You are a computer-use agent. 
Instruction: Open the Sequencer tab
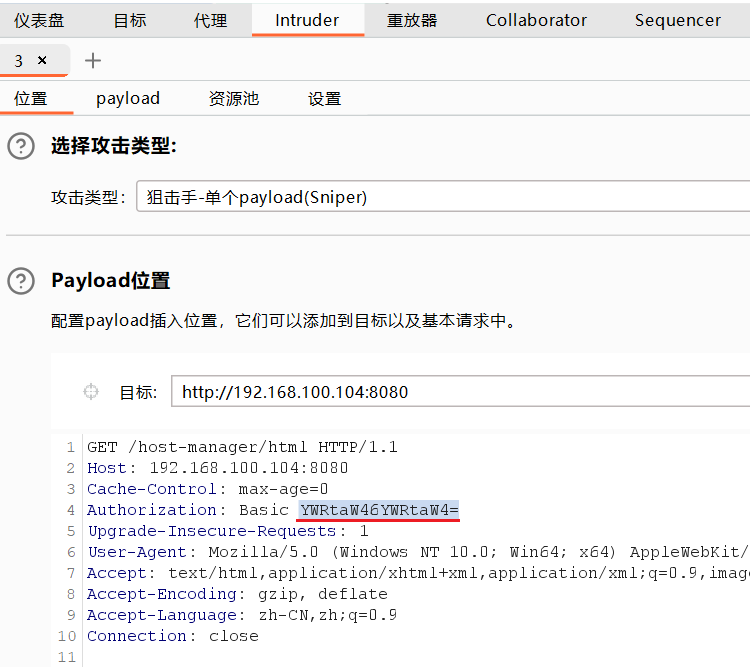click(x=677, y=20)
